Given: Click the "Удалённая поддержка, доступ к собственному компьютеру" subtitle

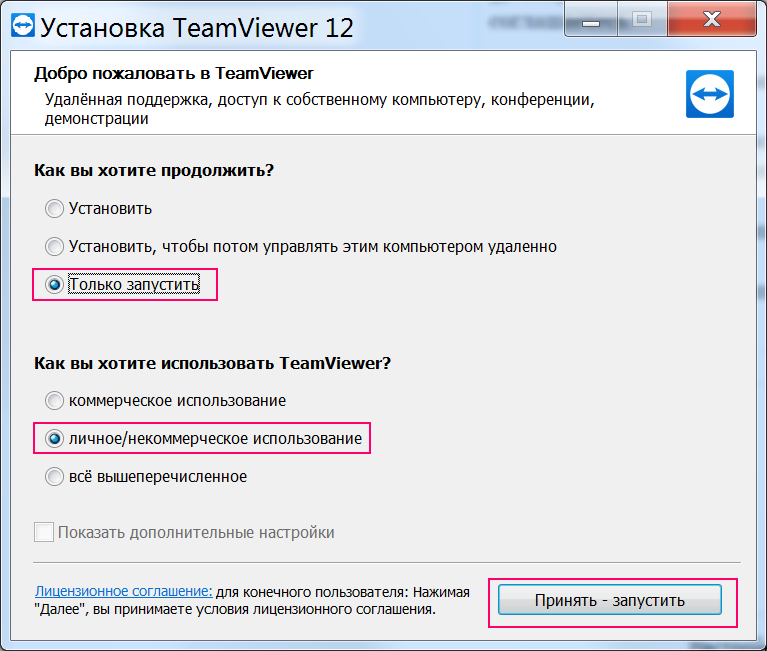Looking at the screenshot, I should click(x=319, y=109).
